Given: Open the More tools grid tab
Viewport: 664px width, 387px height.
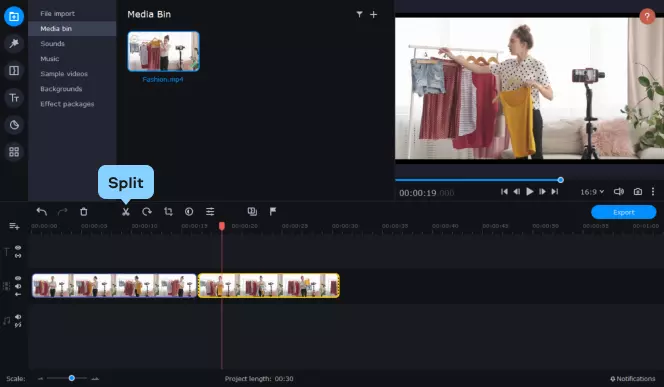Looking at the screenshot, I should point(14,152).
